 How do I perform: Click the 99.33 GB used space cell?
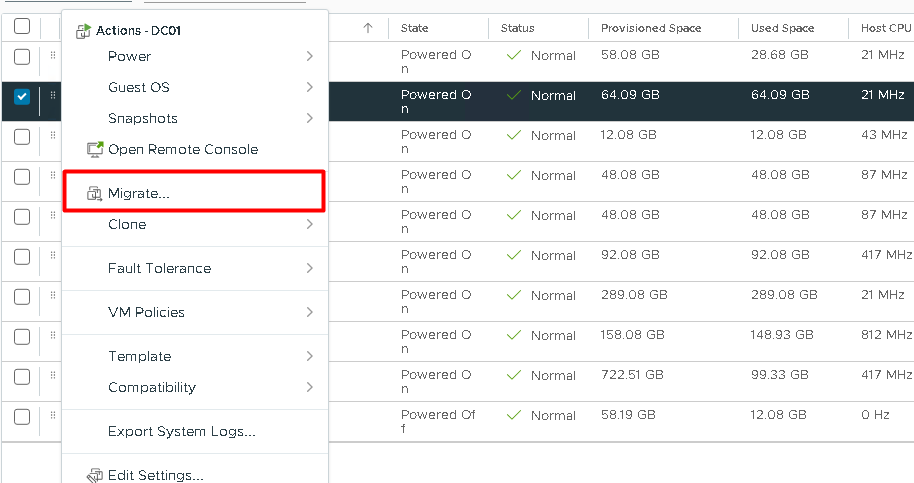780,375
